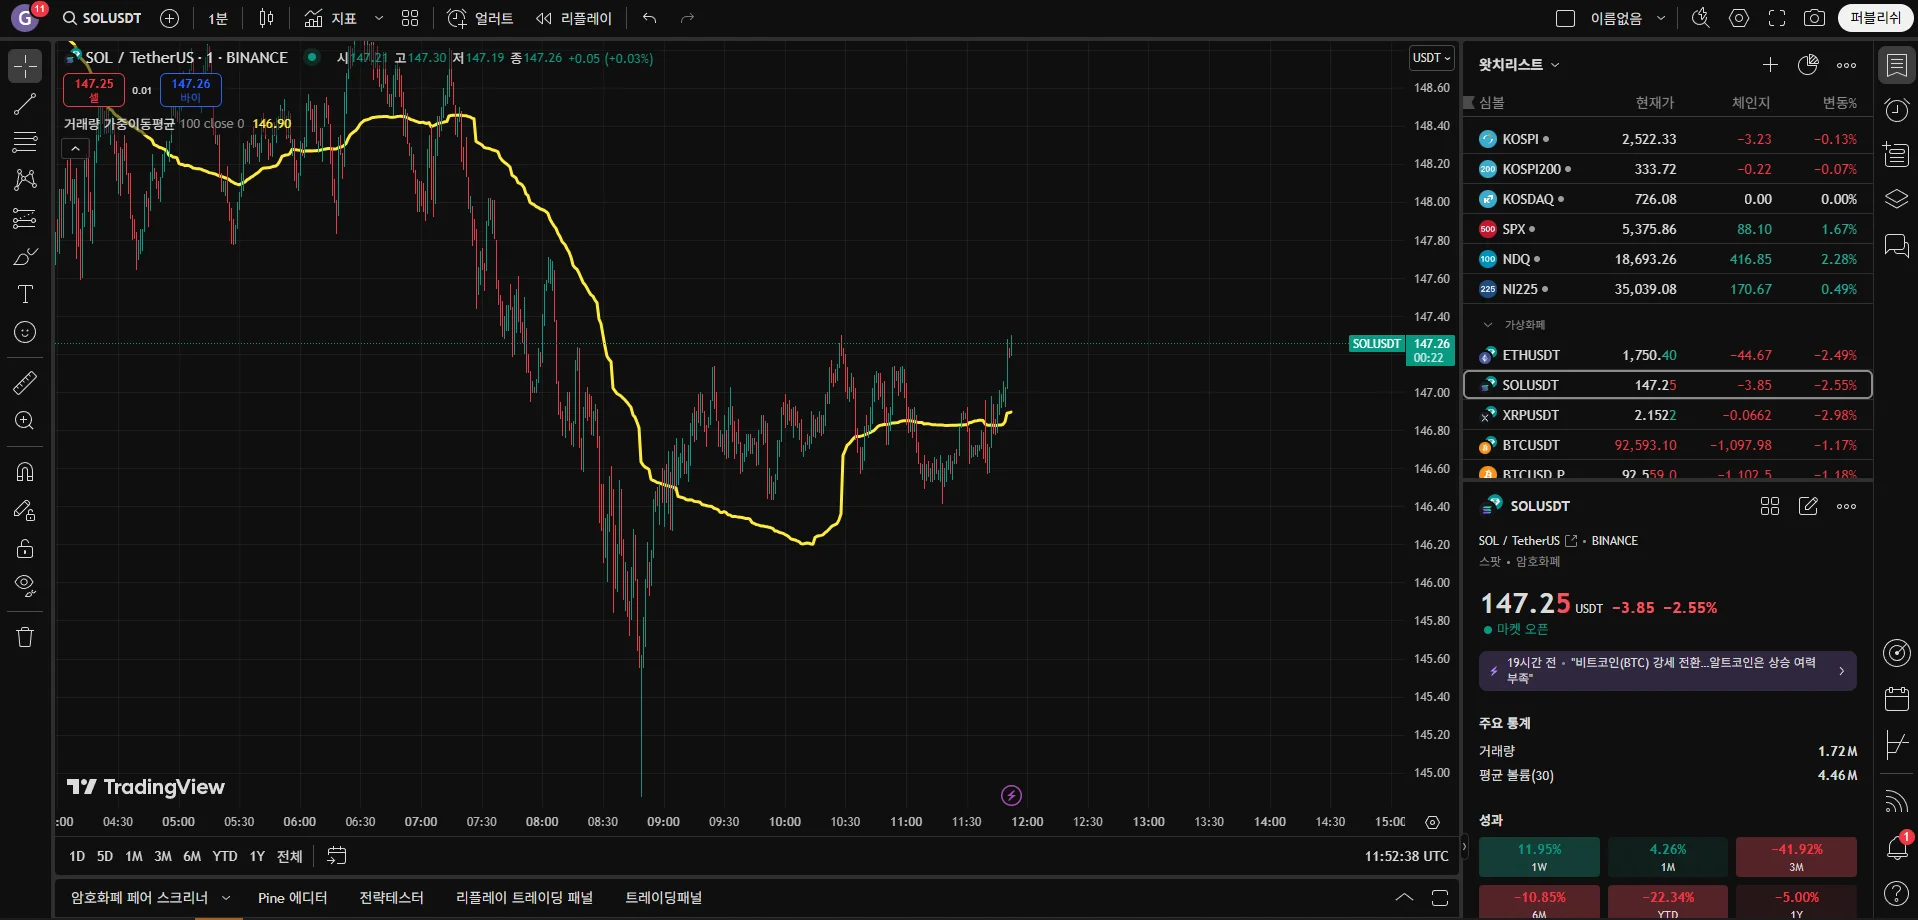Screen dimensions: 1918x920
Task: Expand the crypto screener dropdown arrow
Action: point(226,898)
